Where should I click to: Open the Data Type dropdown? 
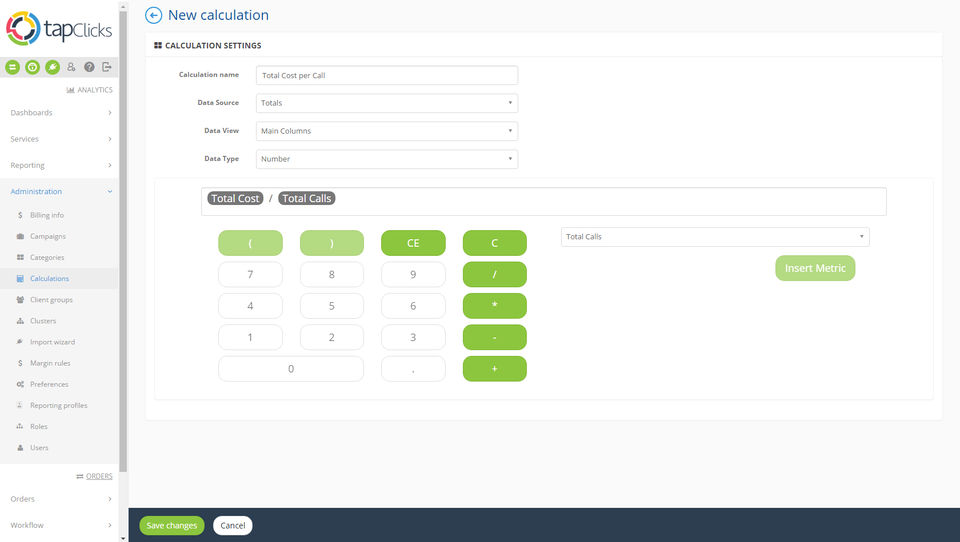[x=387, y=159]
